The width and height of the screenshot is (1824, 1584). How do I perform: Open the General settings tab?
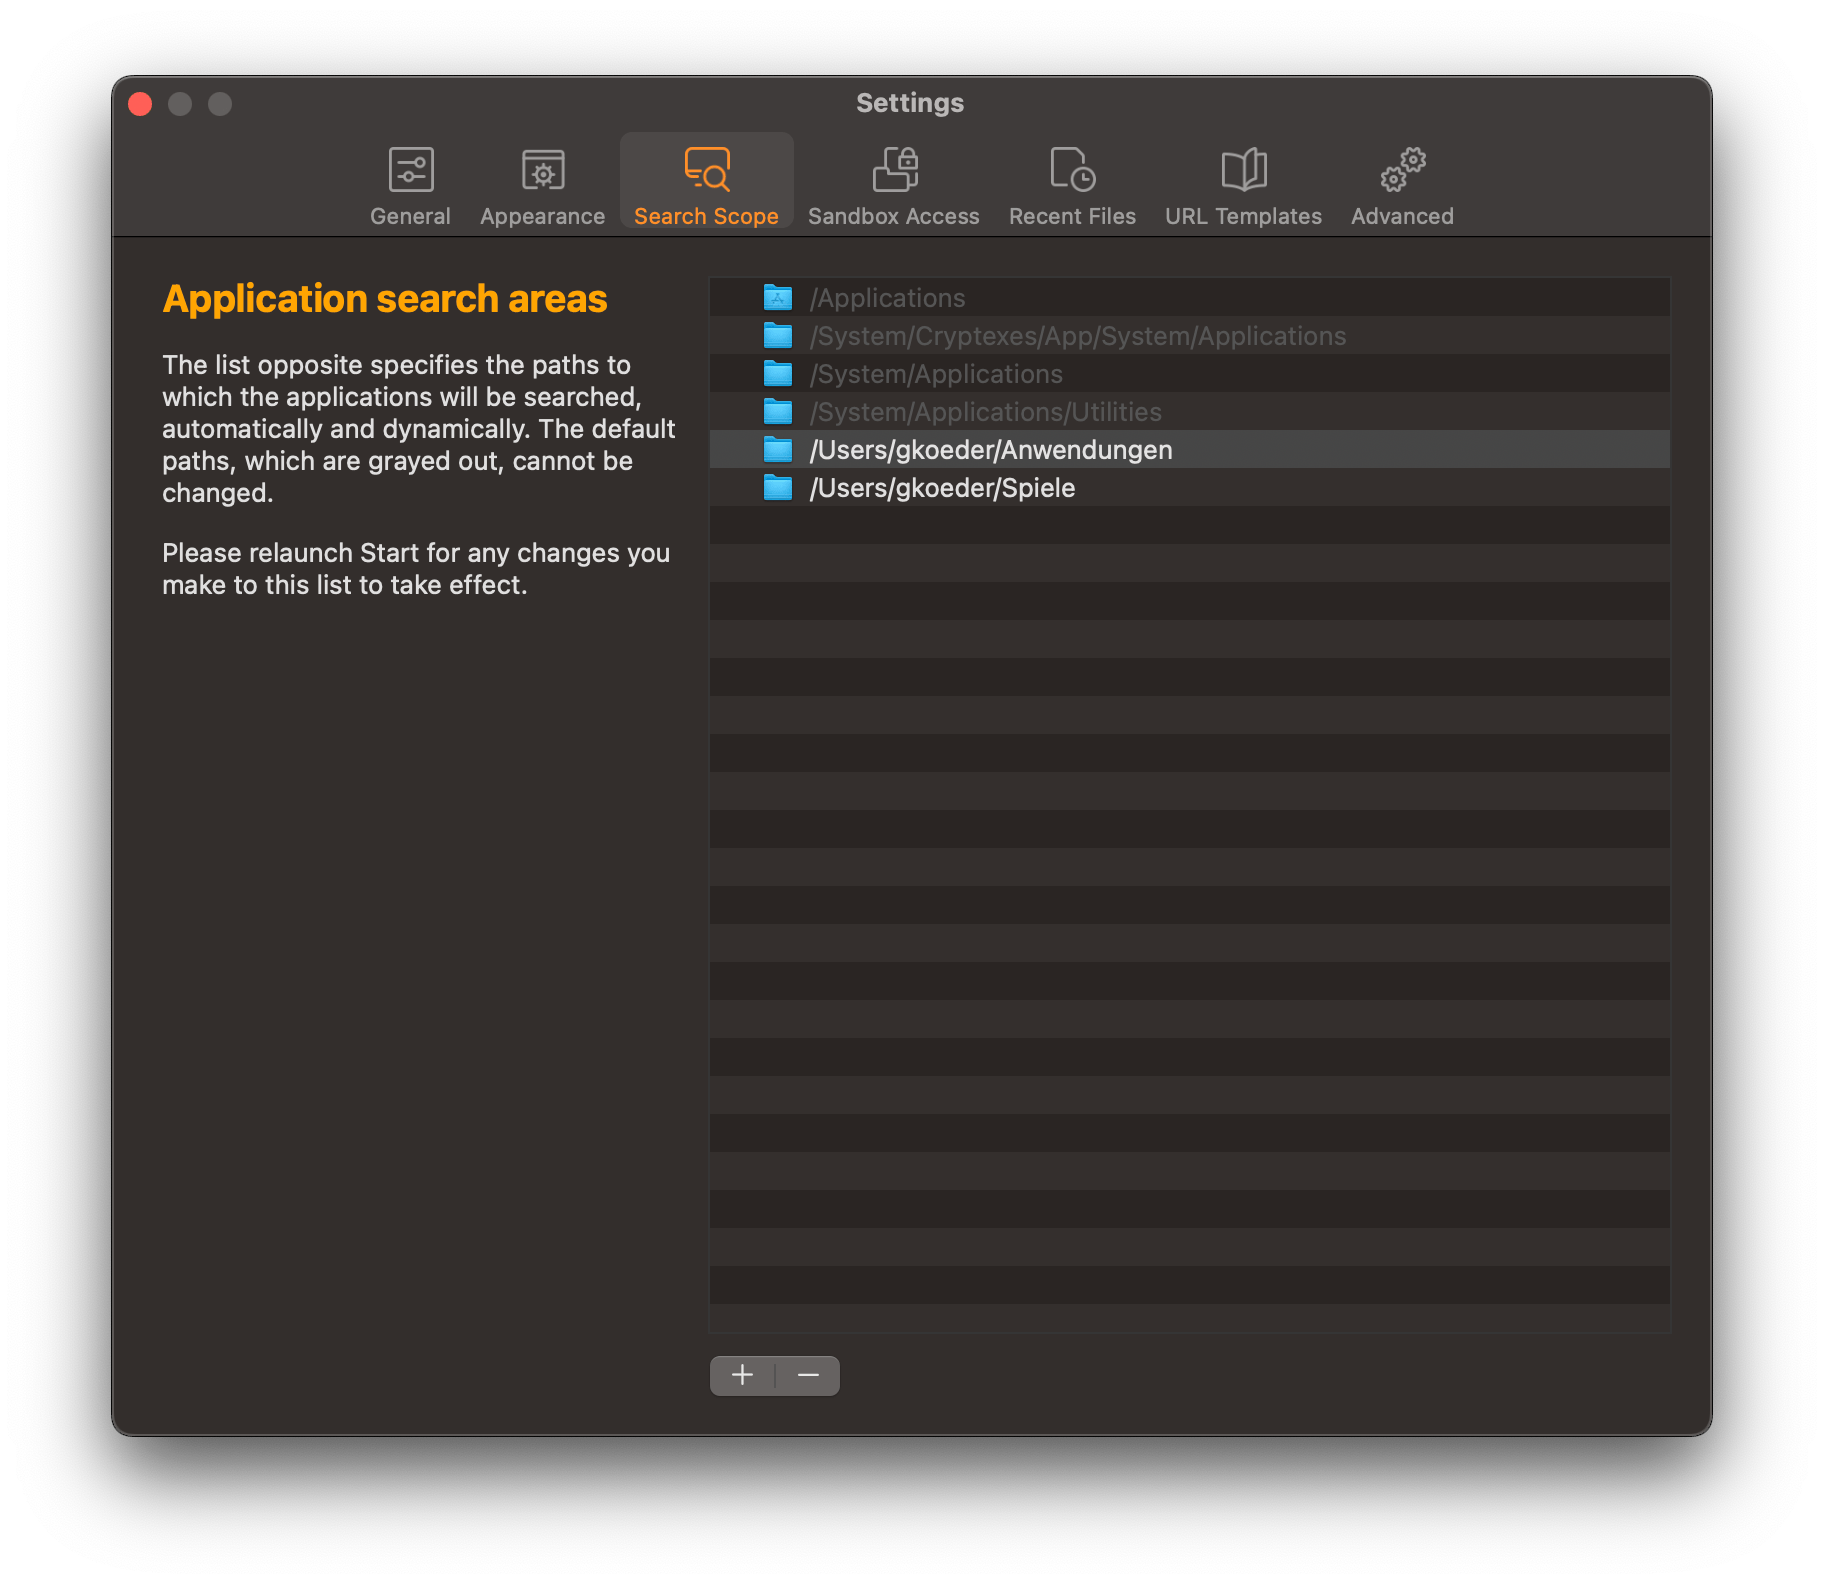pos(410,187)
